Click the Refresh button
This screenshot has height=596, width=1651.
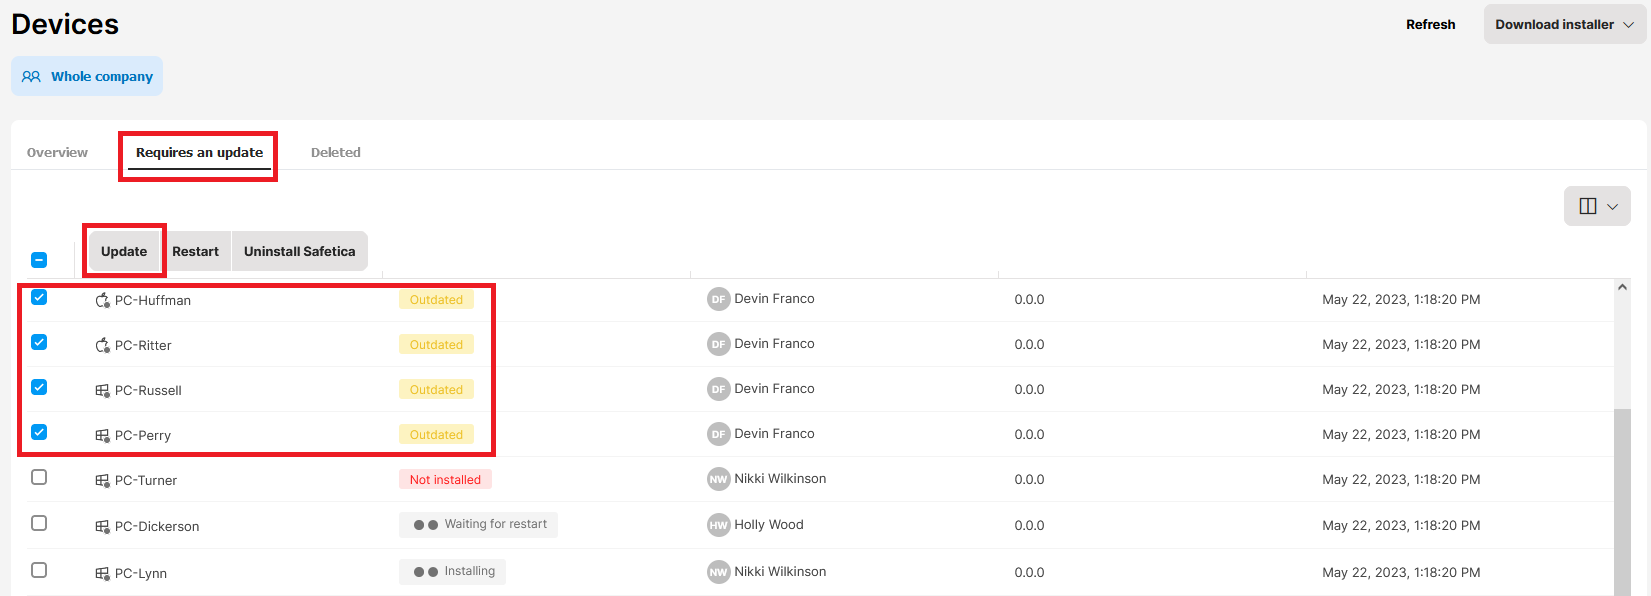click(x=1430, y=24)
